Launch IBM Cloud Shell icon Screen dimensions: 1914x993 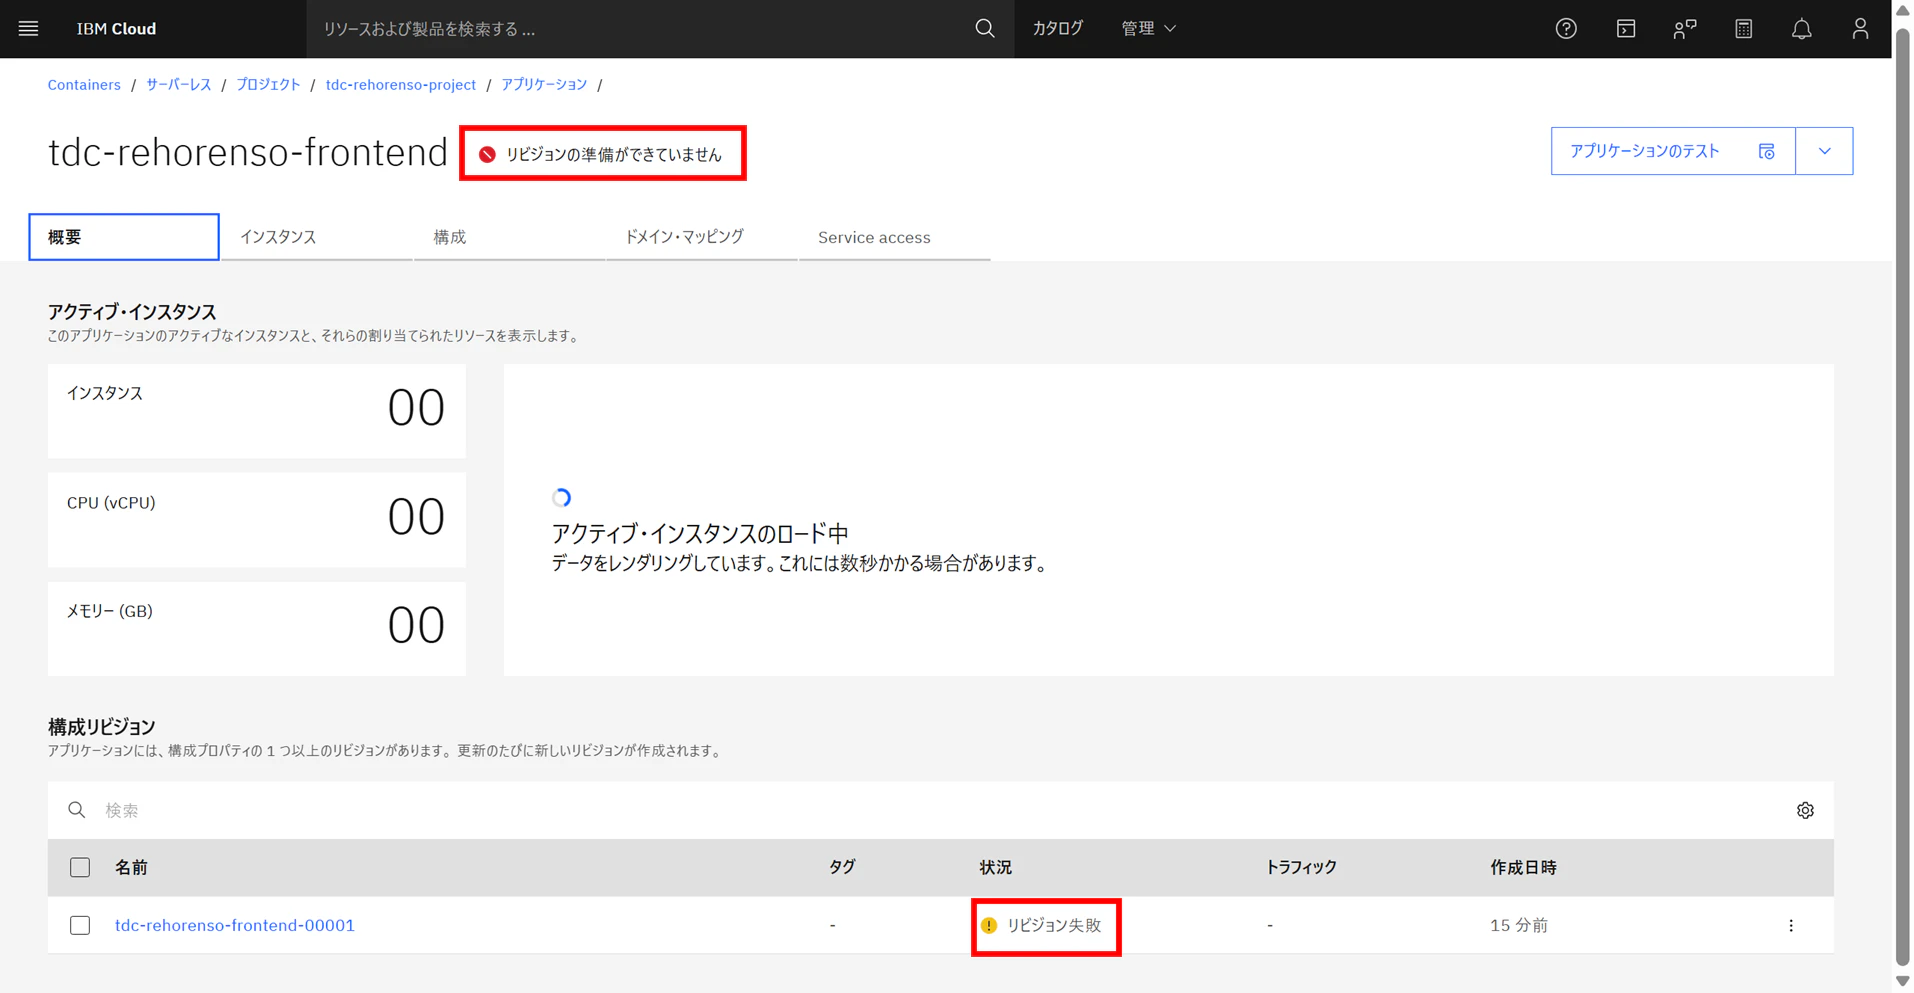pos(1626,29)
